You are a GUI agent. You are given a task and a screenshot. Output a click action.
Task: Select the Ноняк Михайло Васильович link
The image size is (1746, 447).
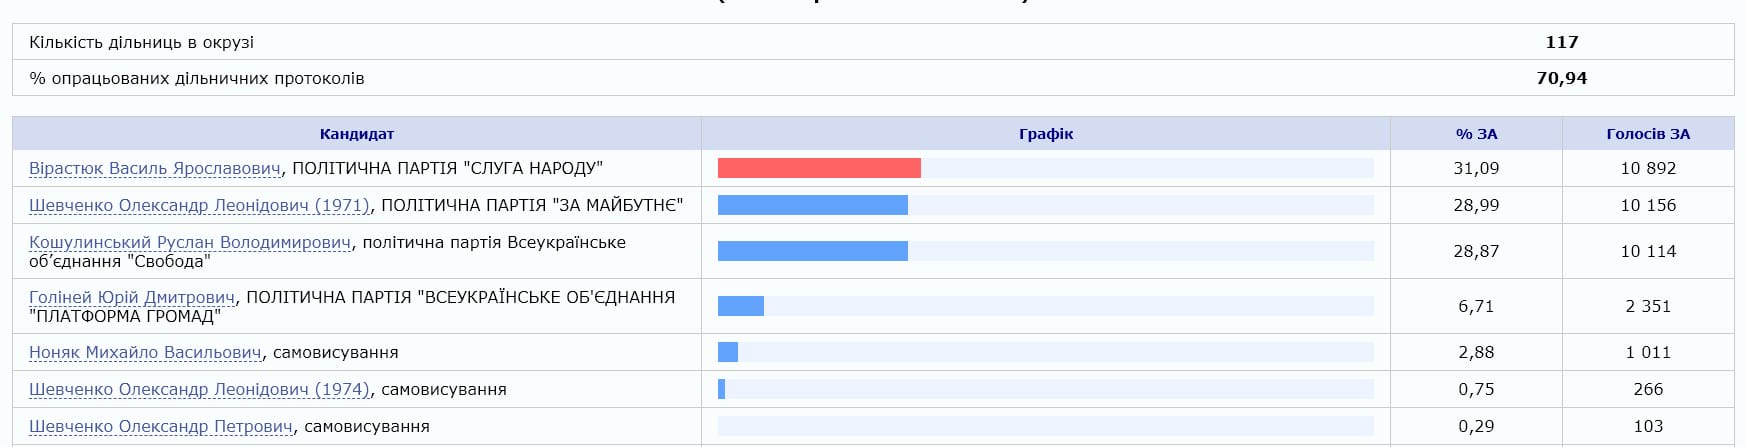pos(145,352)
